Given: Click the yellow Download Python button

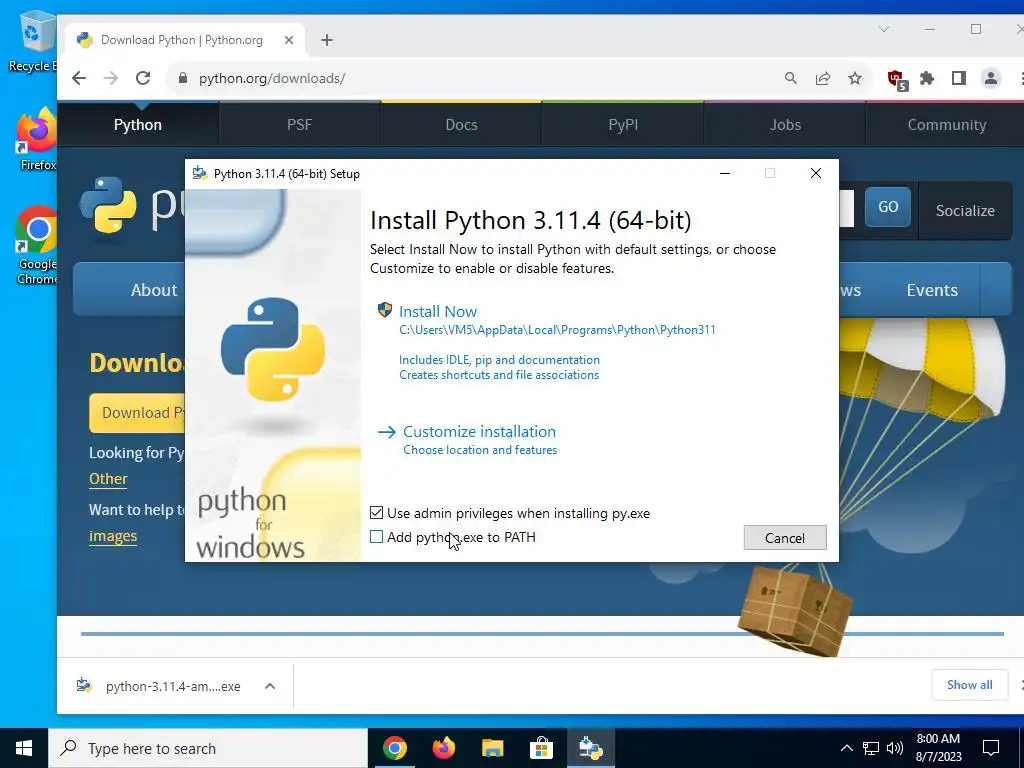Looking at the screenshot, I should pyautogui.click(x=137, y=413).
